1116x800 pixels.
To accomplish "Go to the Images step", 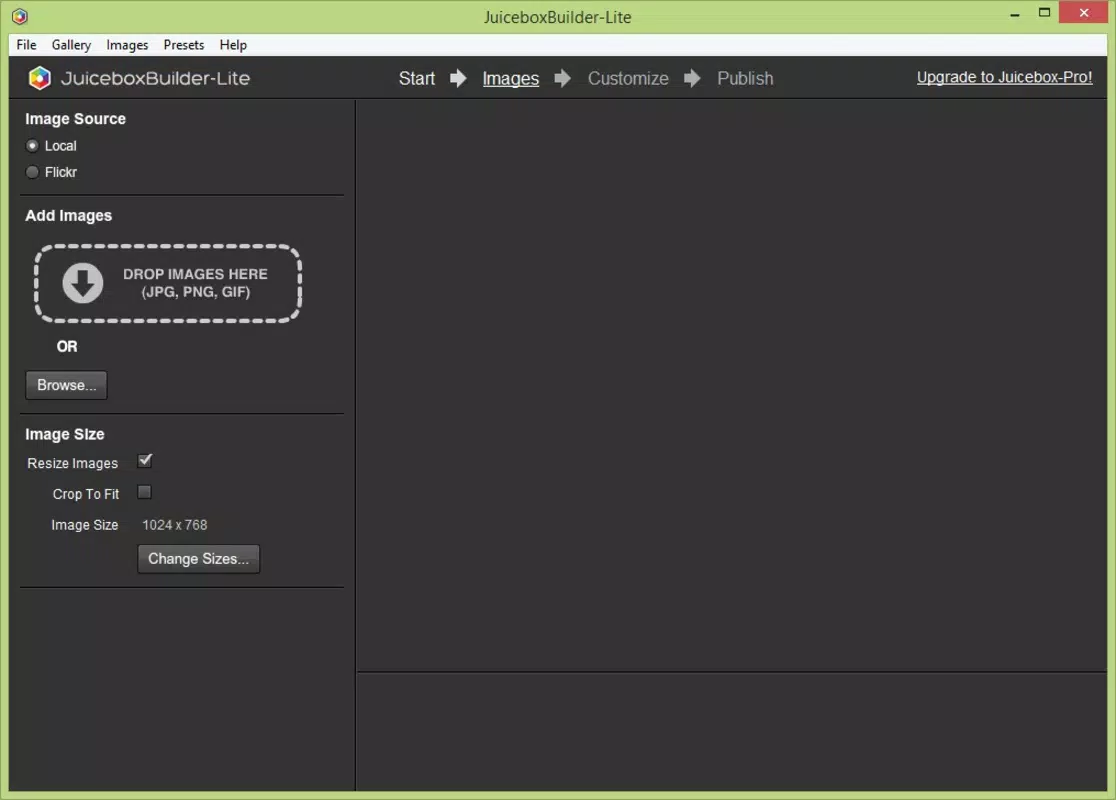I will tap(510, 78).
